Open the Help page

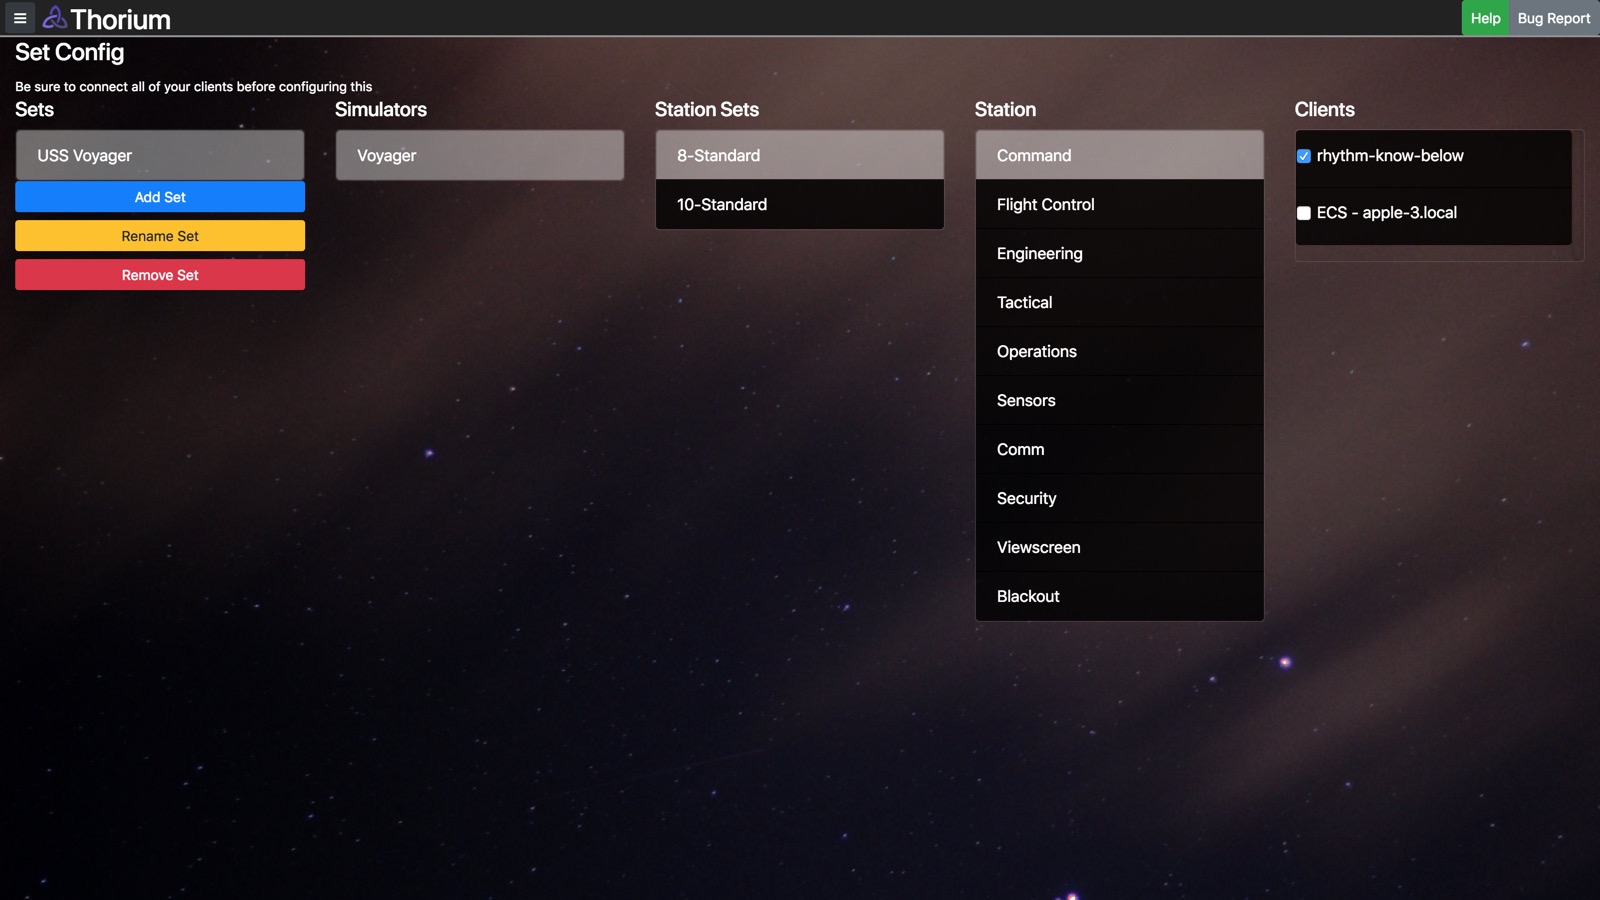click(1485, 18)
